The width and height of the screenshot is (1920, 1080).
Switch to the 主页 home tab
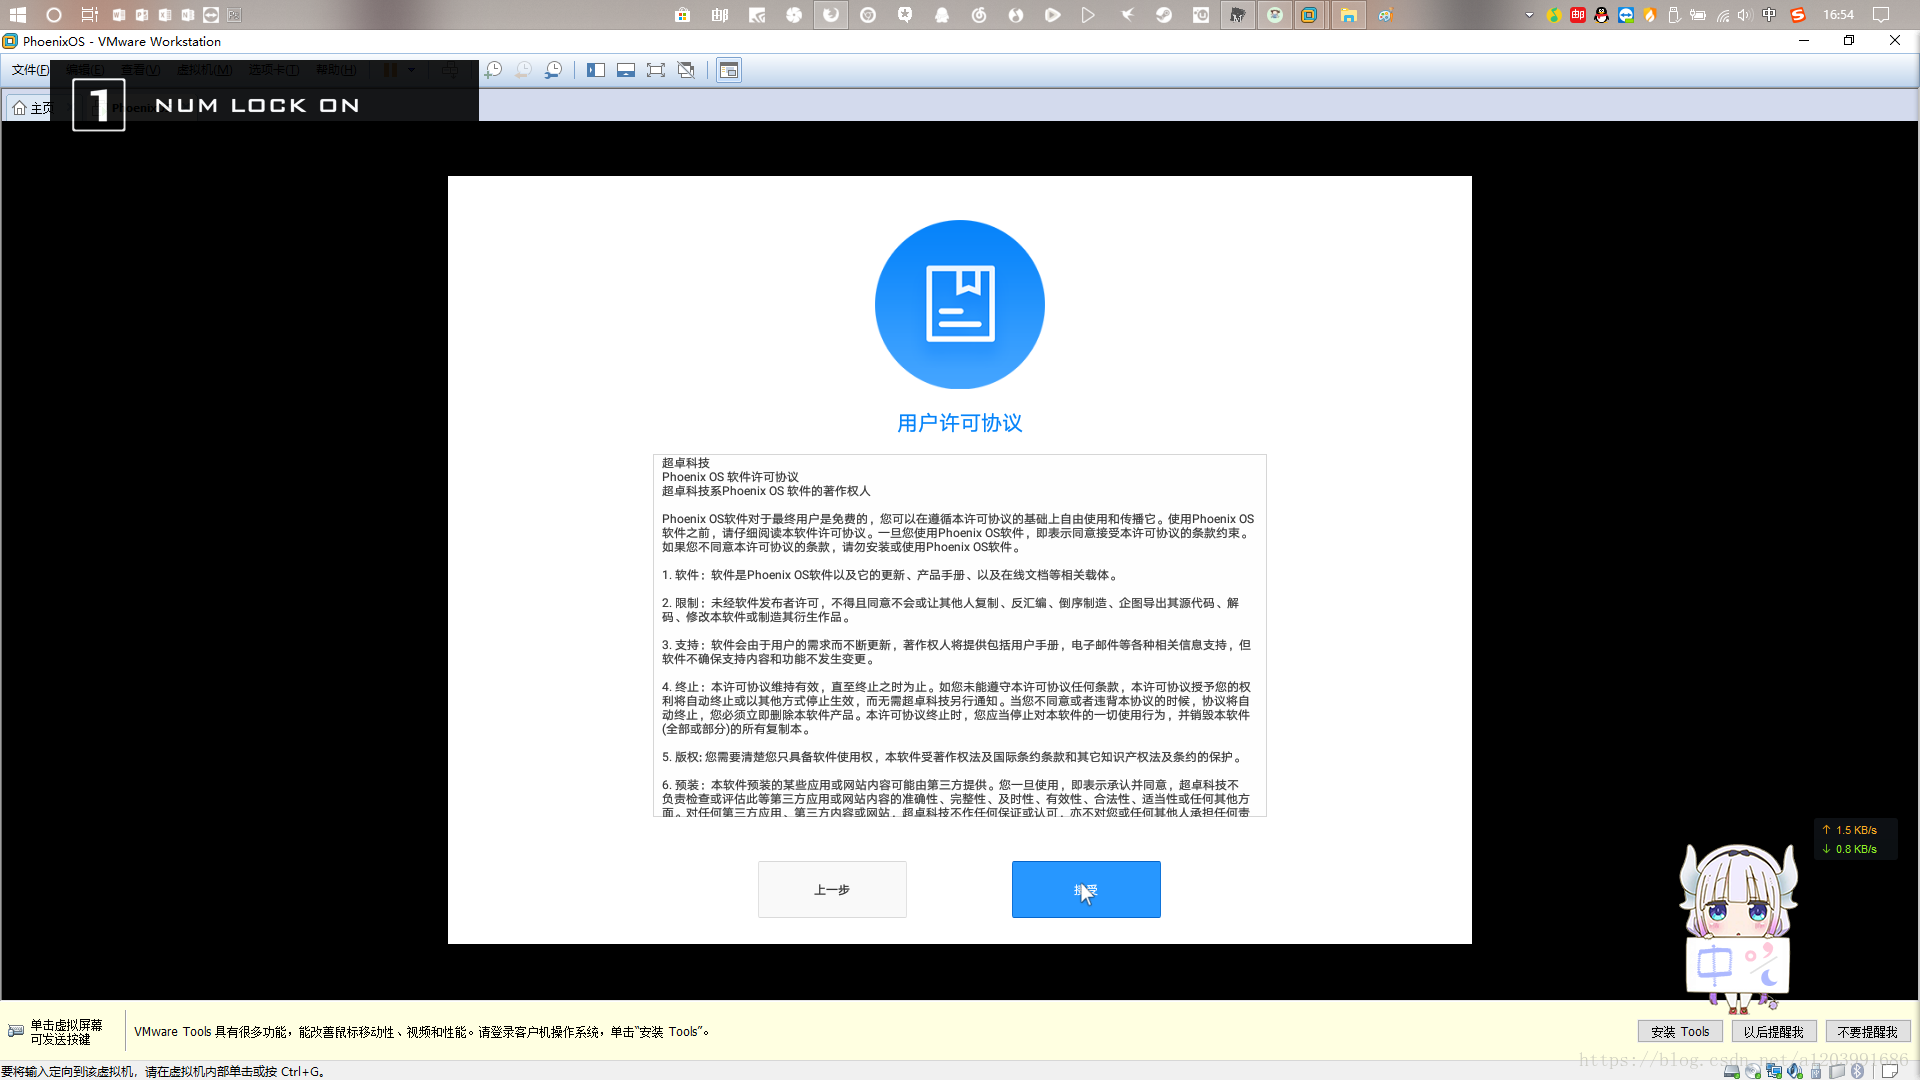point(30,107)
